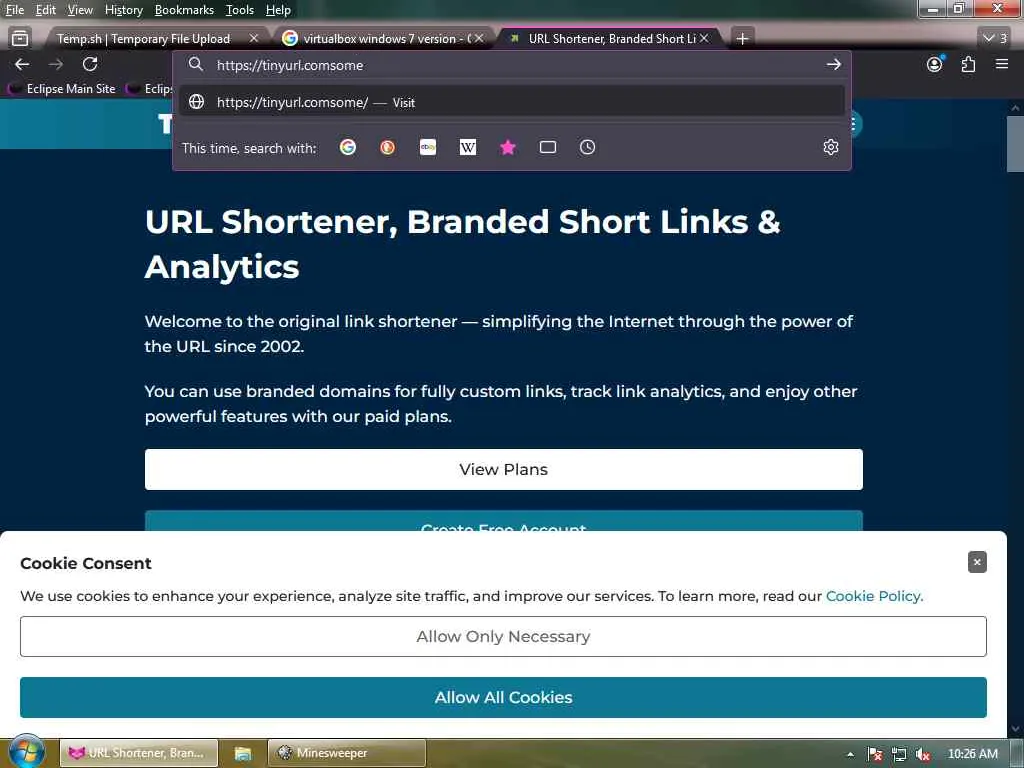This screenshot has height=768, width=1024.
Task: Search open tabs icon
Action: click(548, 148)
